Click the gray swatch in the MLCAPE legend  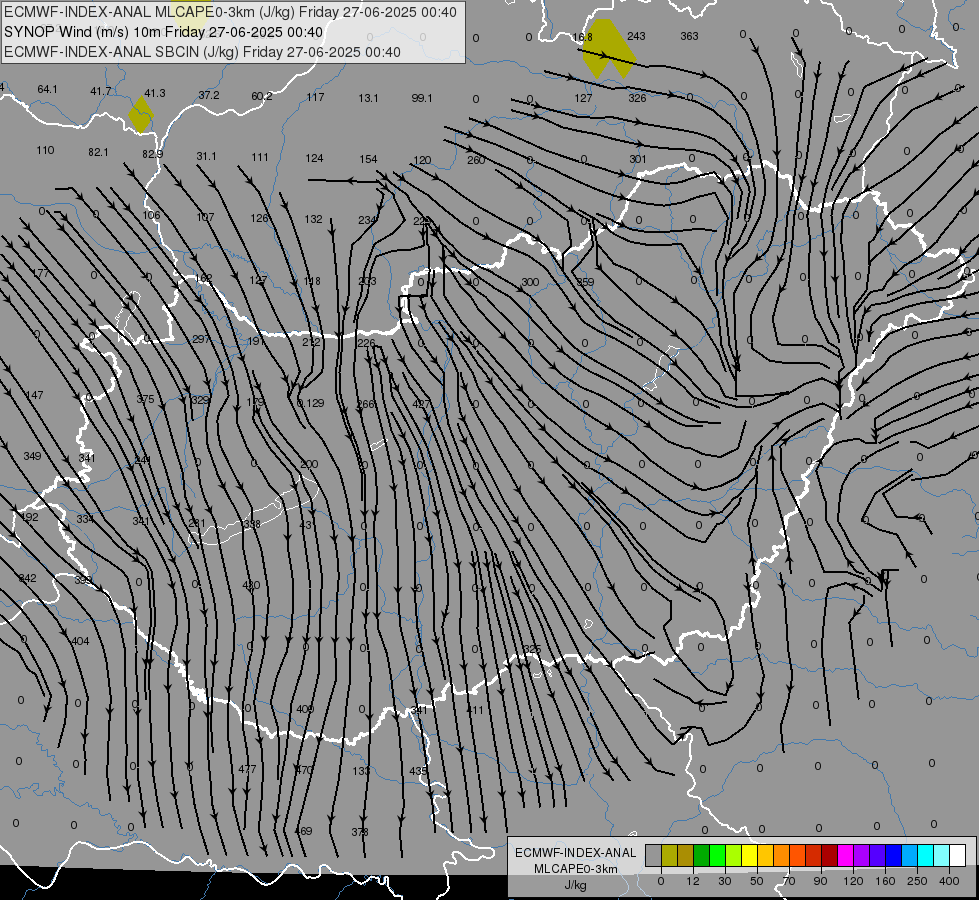click(653, 856)
